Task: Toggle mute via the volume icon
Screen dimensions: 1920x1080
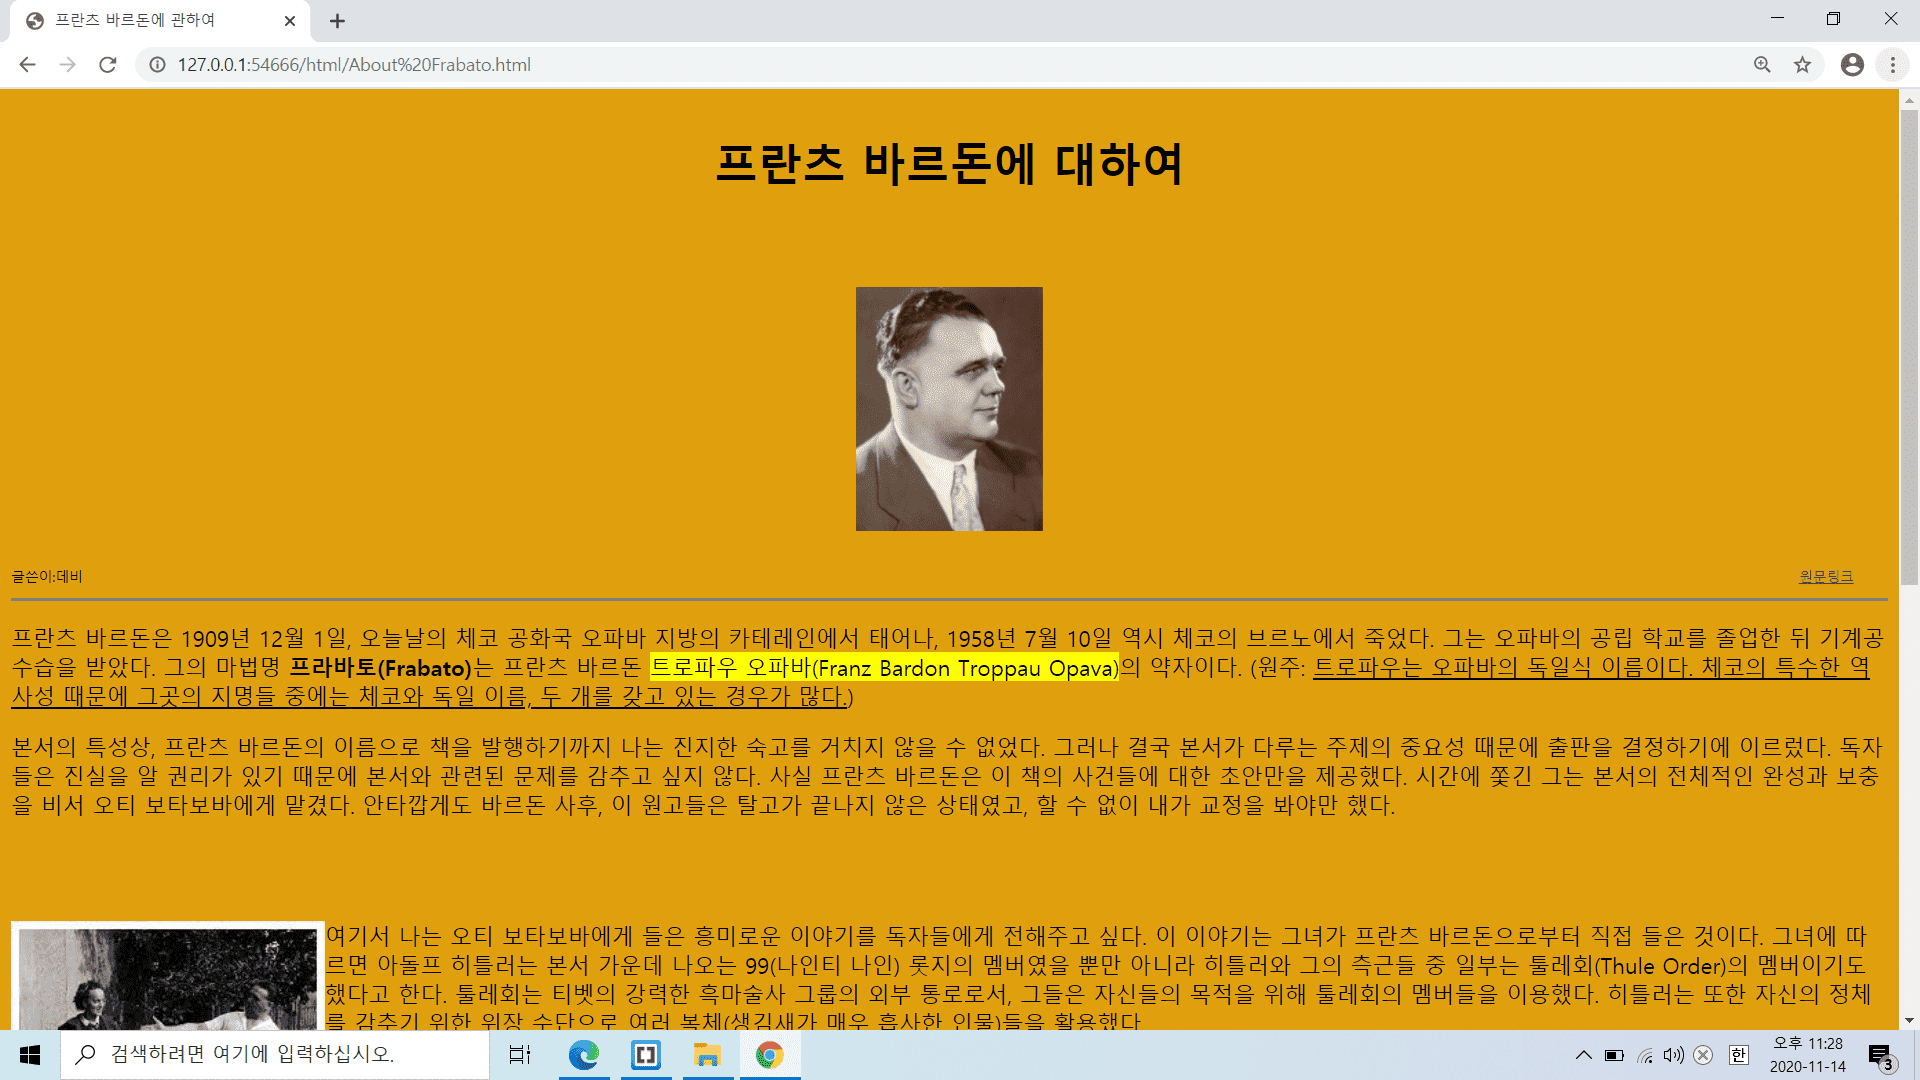Action: tap(1673, 1054)
